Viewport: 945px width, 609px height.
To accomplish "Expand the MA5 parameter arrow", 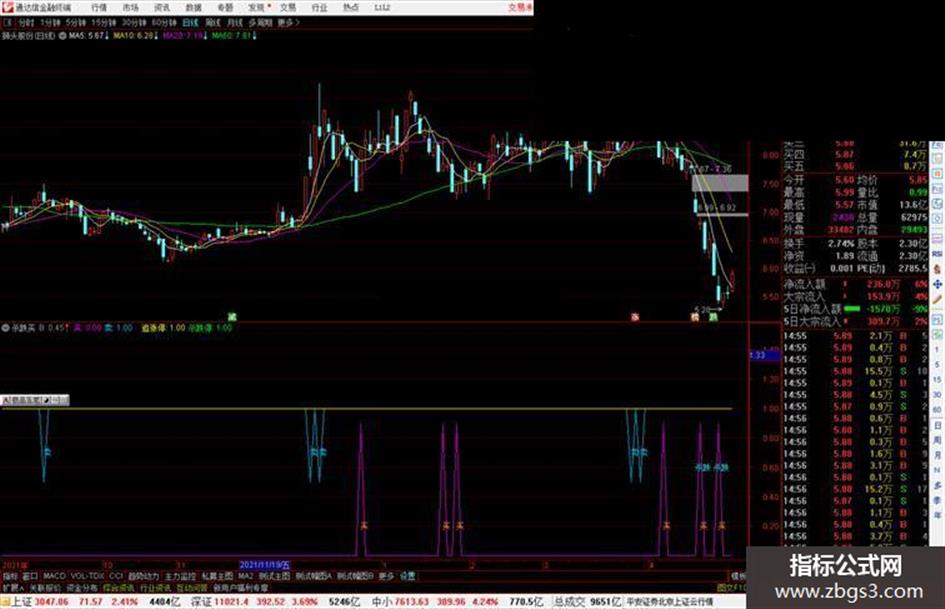I will (107, 36).
